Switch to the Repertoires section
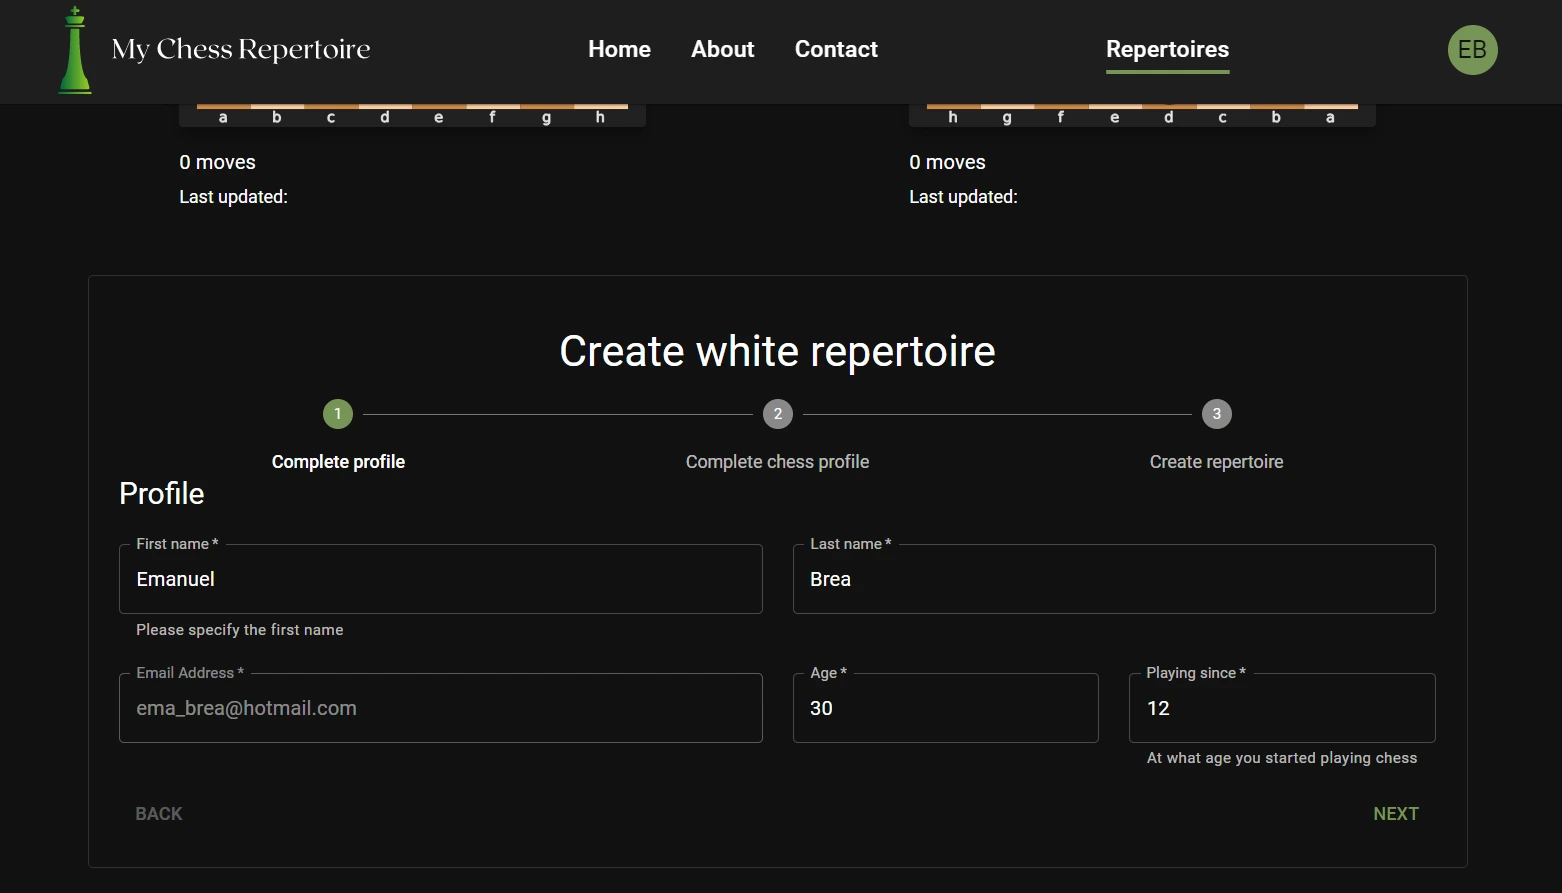The height and width of the screenshot is (893, 1562). tap(1167, 49)
